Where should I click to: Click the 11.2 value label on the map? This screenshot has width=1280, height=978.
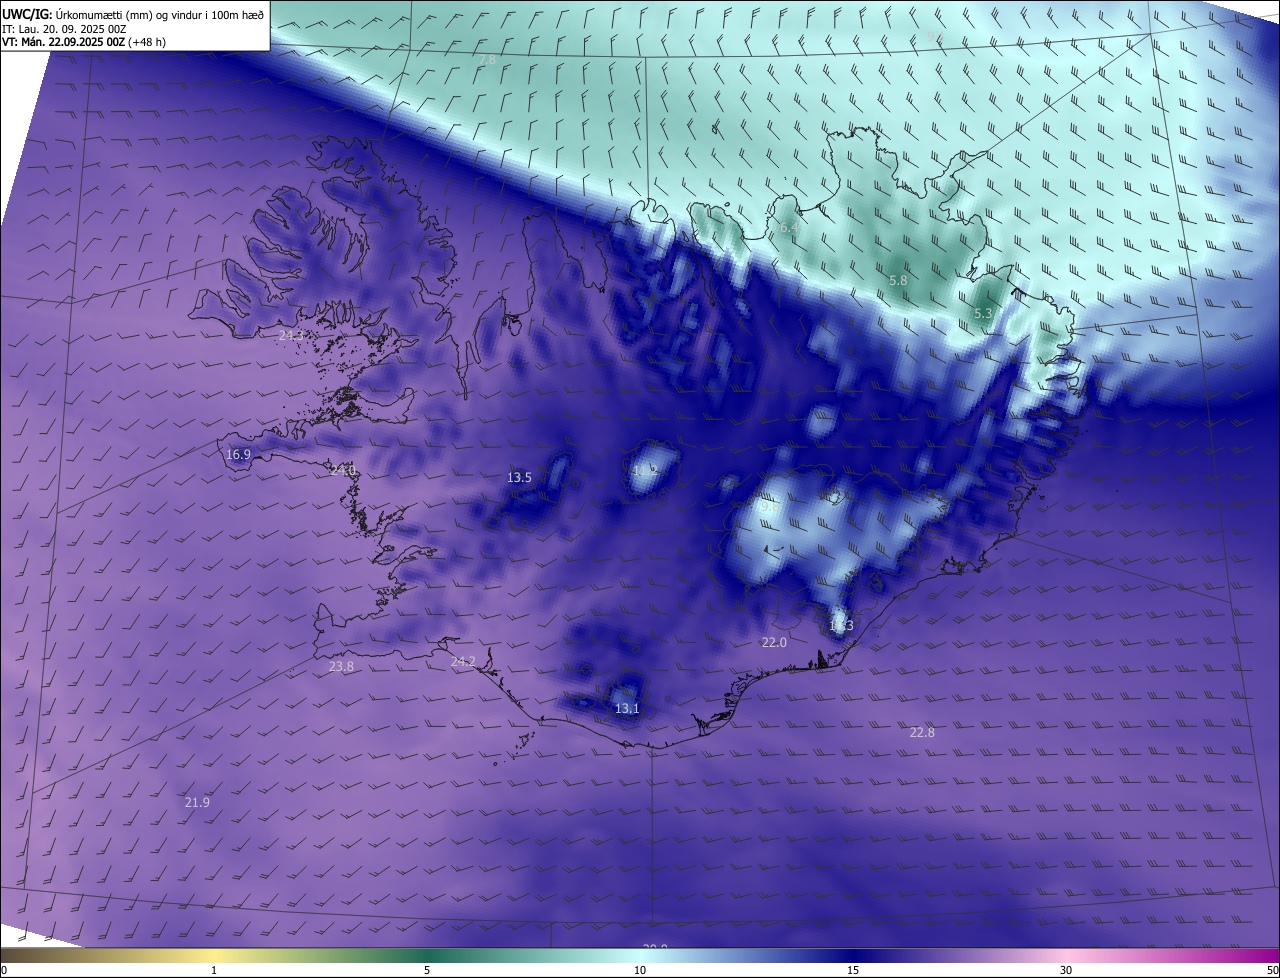[x=644, y=469]
